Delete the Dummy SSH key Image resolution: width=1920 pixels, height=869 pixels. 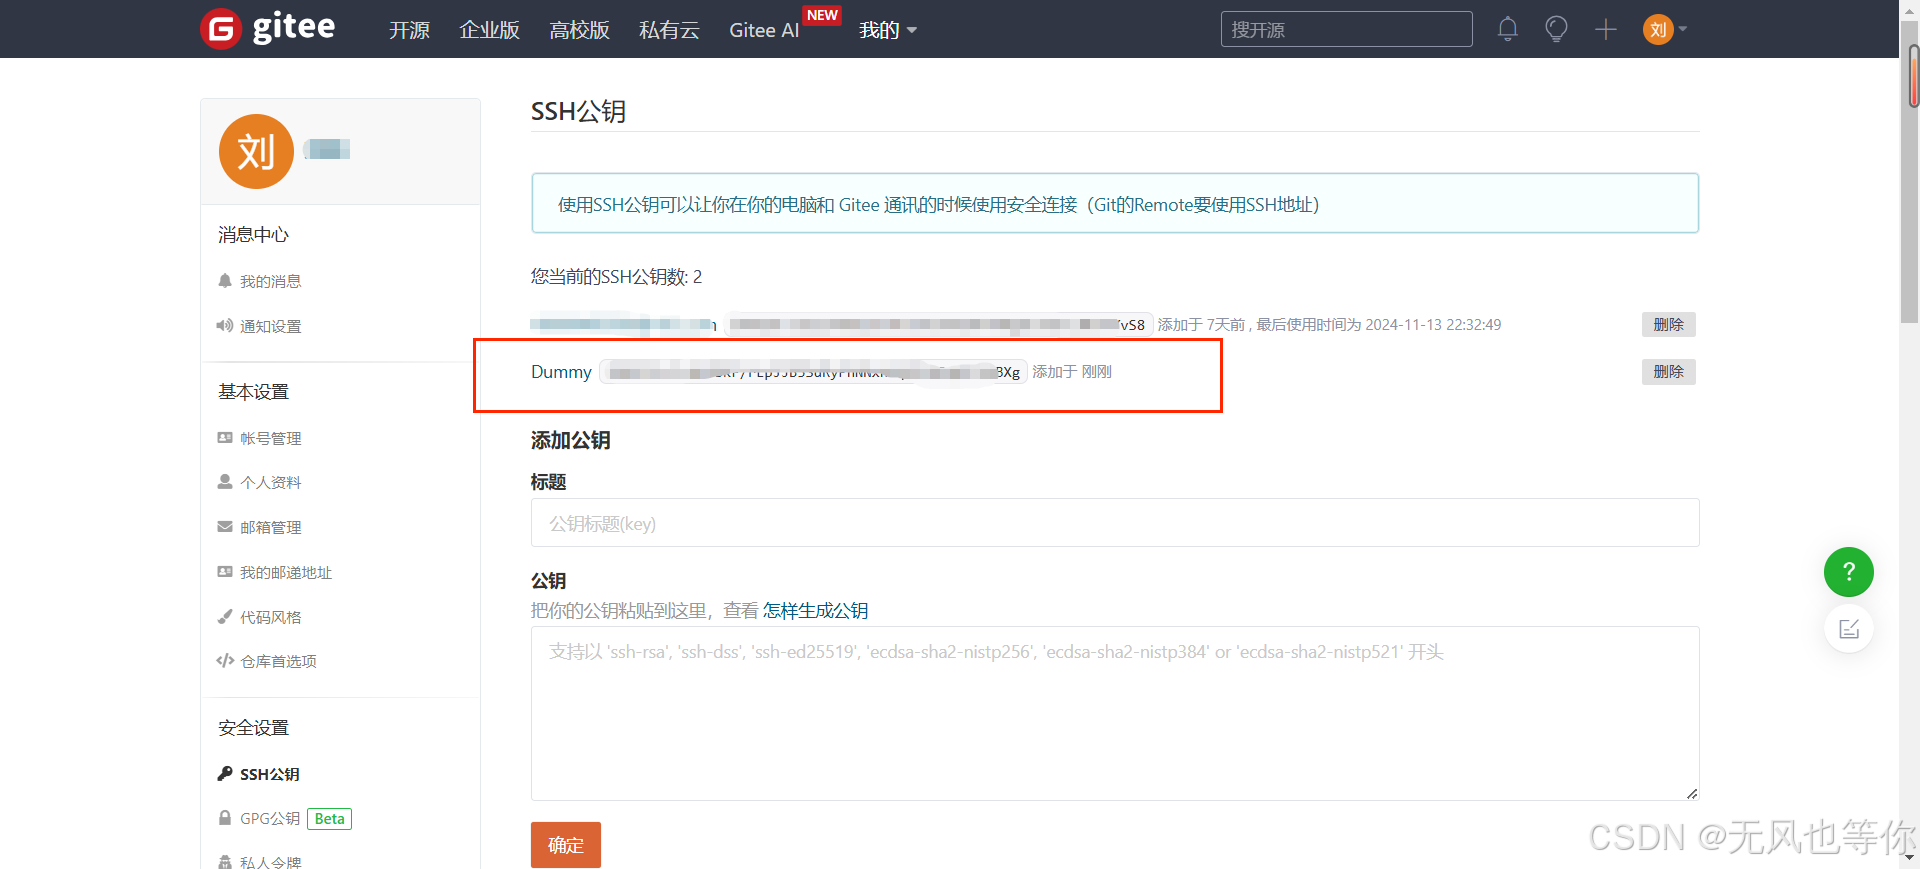pos(1668,371)
